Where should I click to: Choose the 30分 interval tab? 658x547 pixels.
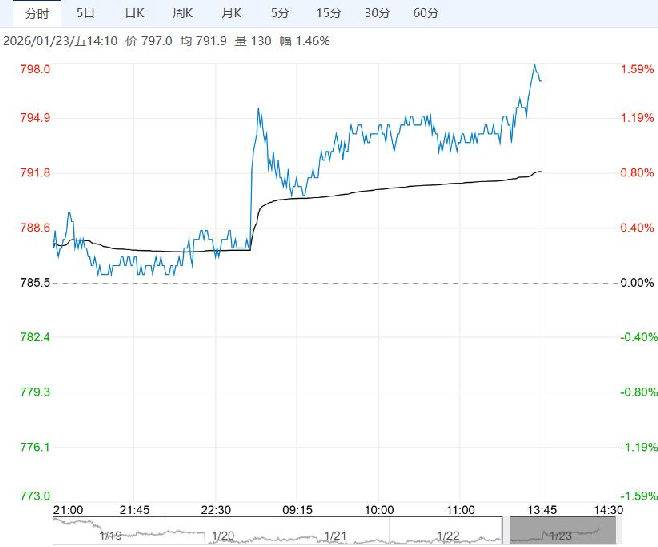click(x=377, y=13)
